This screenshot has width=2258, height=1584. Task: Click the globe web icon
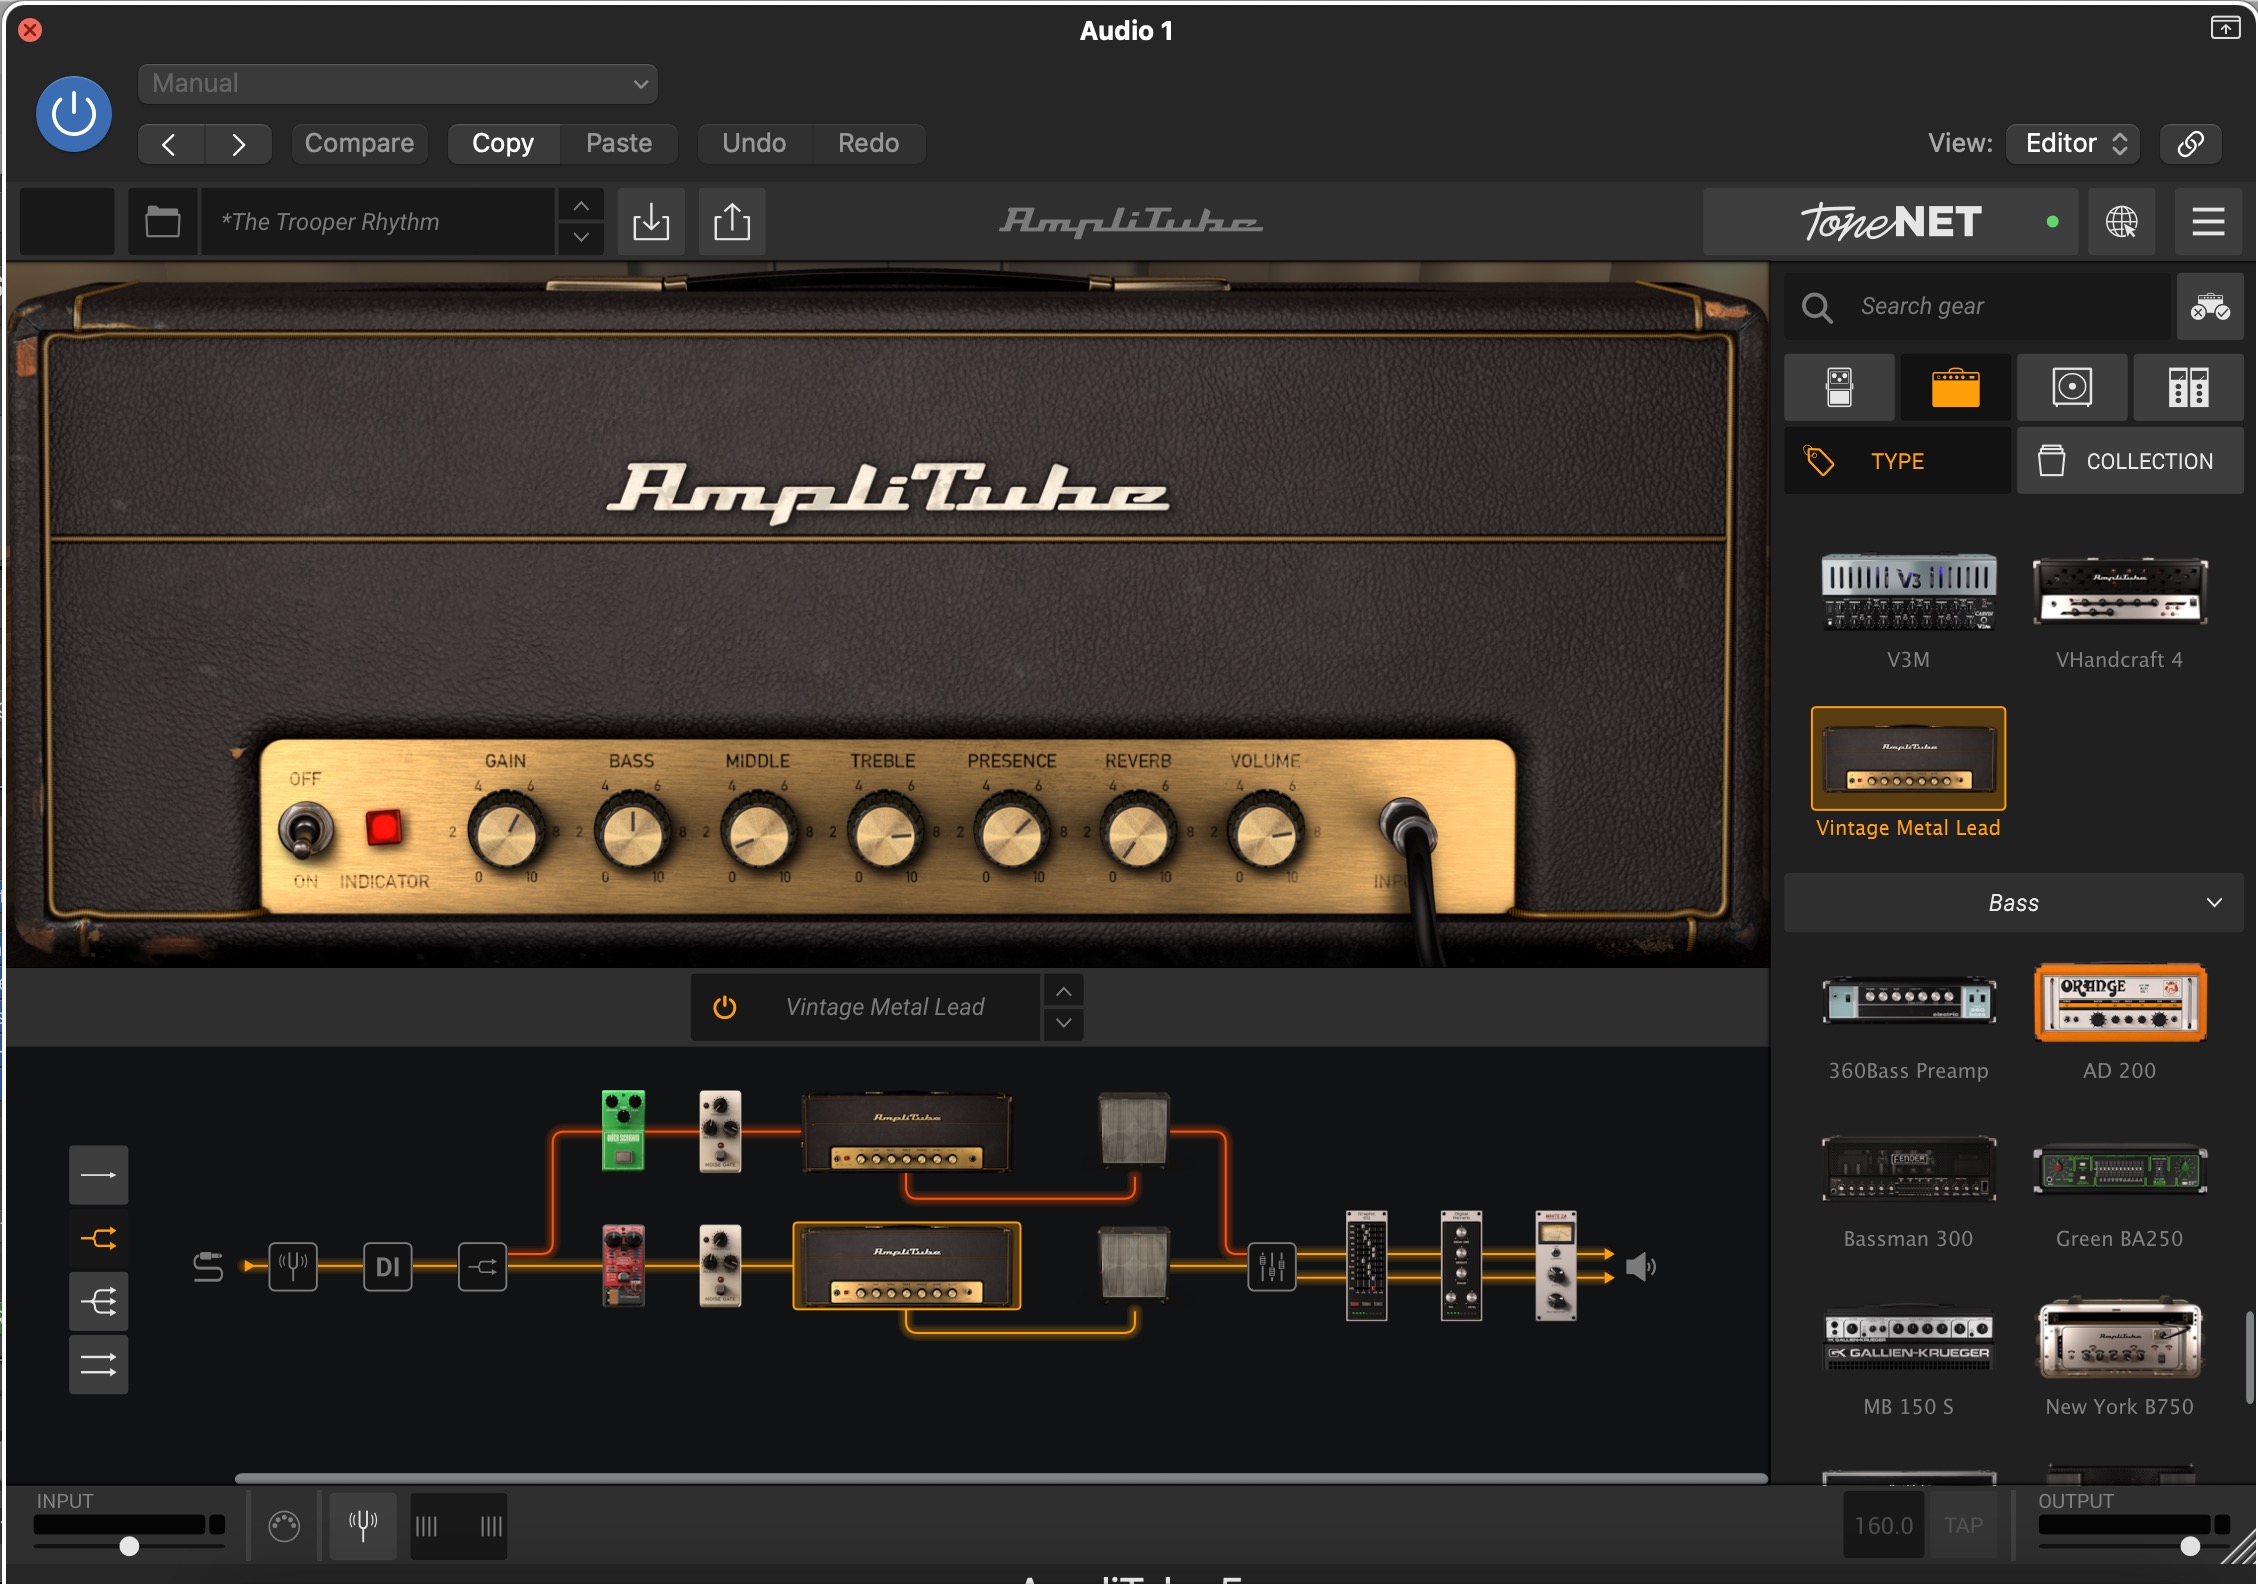[2121, 221]
